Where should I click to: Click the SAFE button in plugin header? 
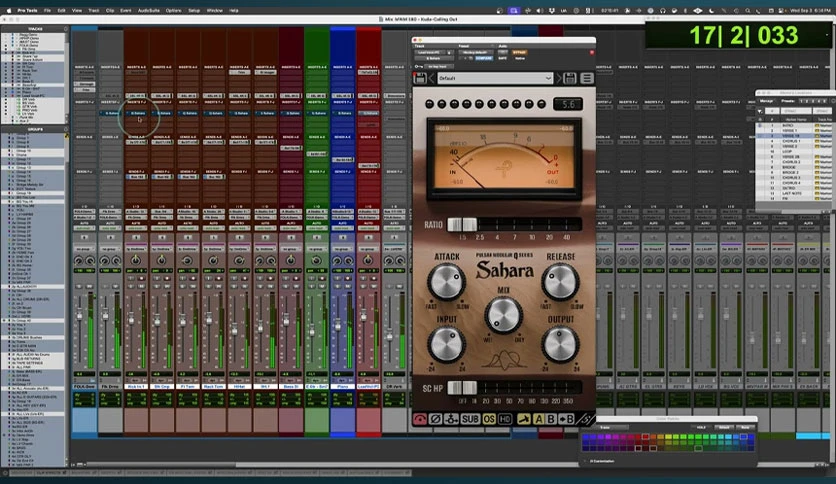tap(503, 59)
